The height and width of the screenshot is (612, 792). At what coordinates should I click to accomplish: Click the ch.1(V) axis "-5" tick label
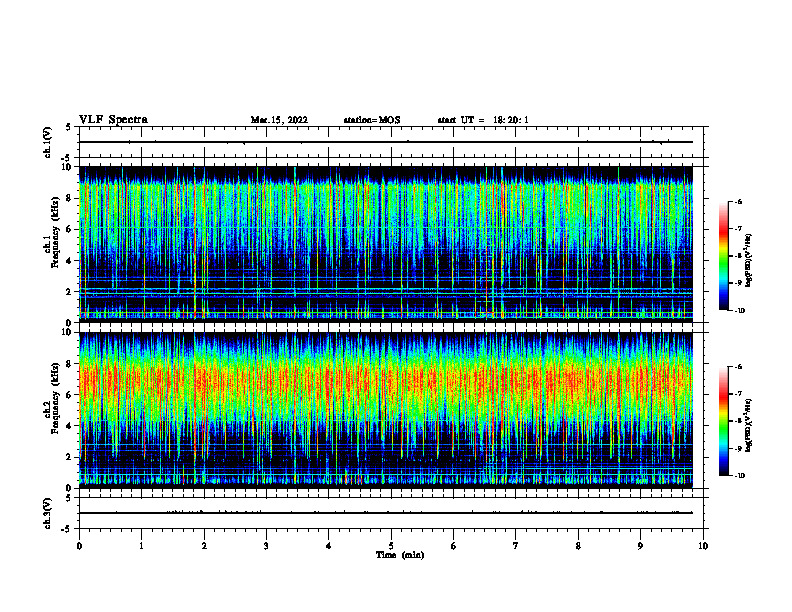(67, 158)
